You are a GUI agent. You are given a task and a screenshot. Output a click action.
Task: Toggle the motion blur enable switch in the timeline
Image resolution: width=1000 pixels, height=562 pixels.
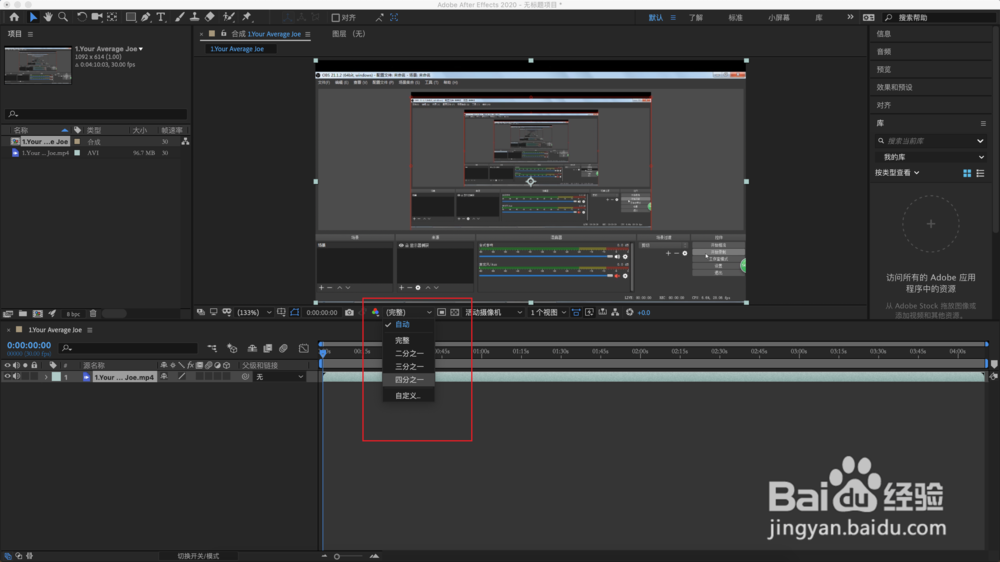(x=284, y=348)
